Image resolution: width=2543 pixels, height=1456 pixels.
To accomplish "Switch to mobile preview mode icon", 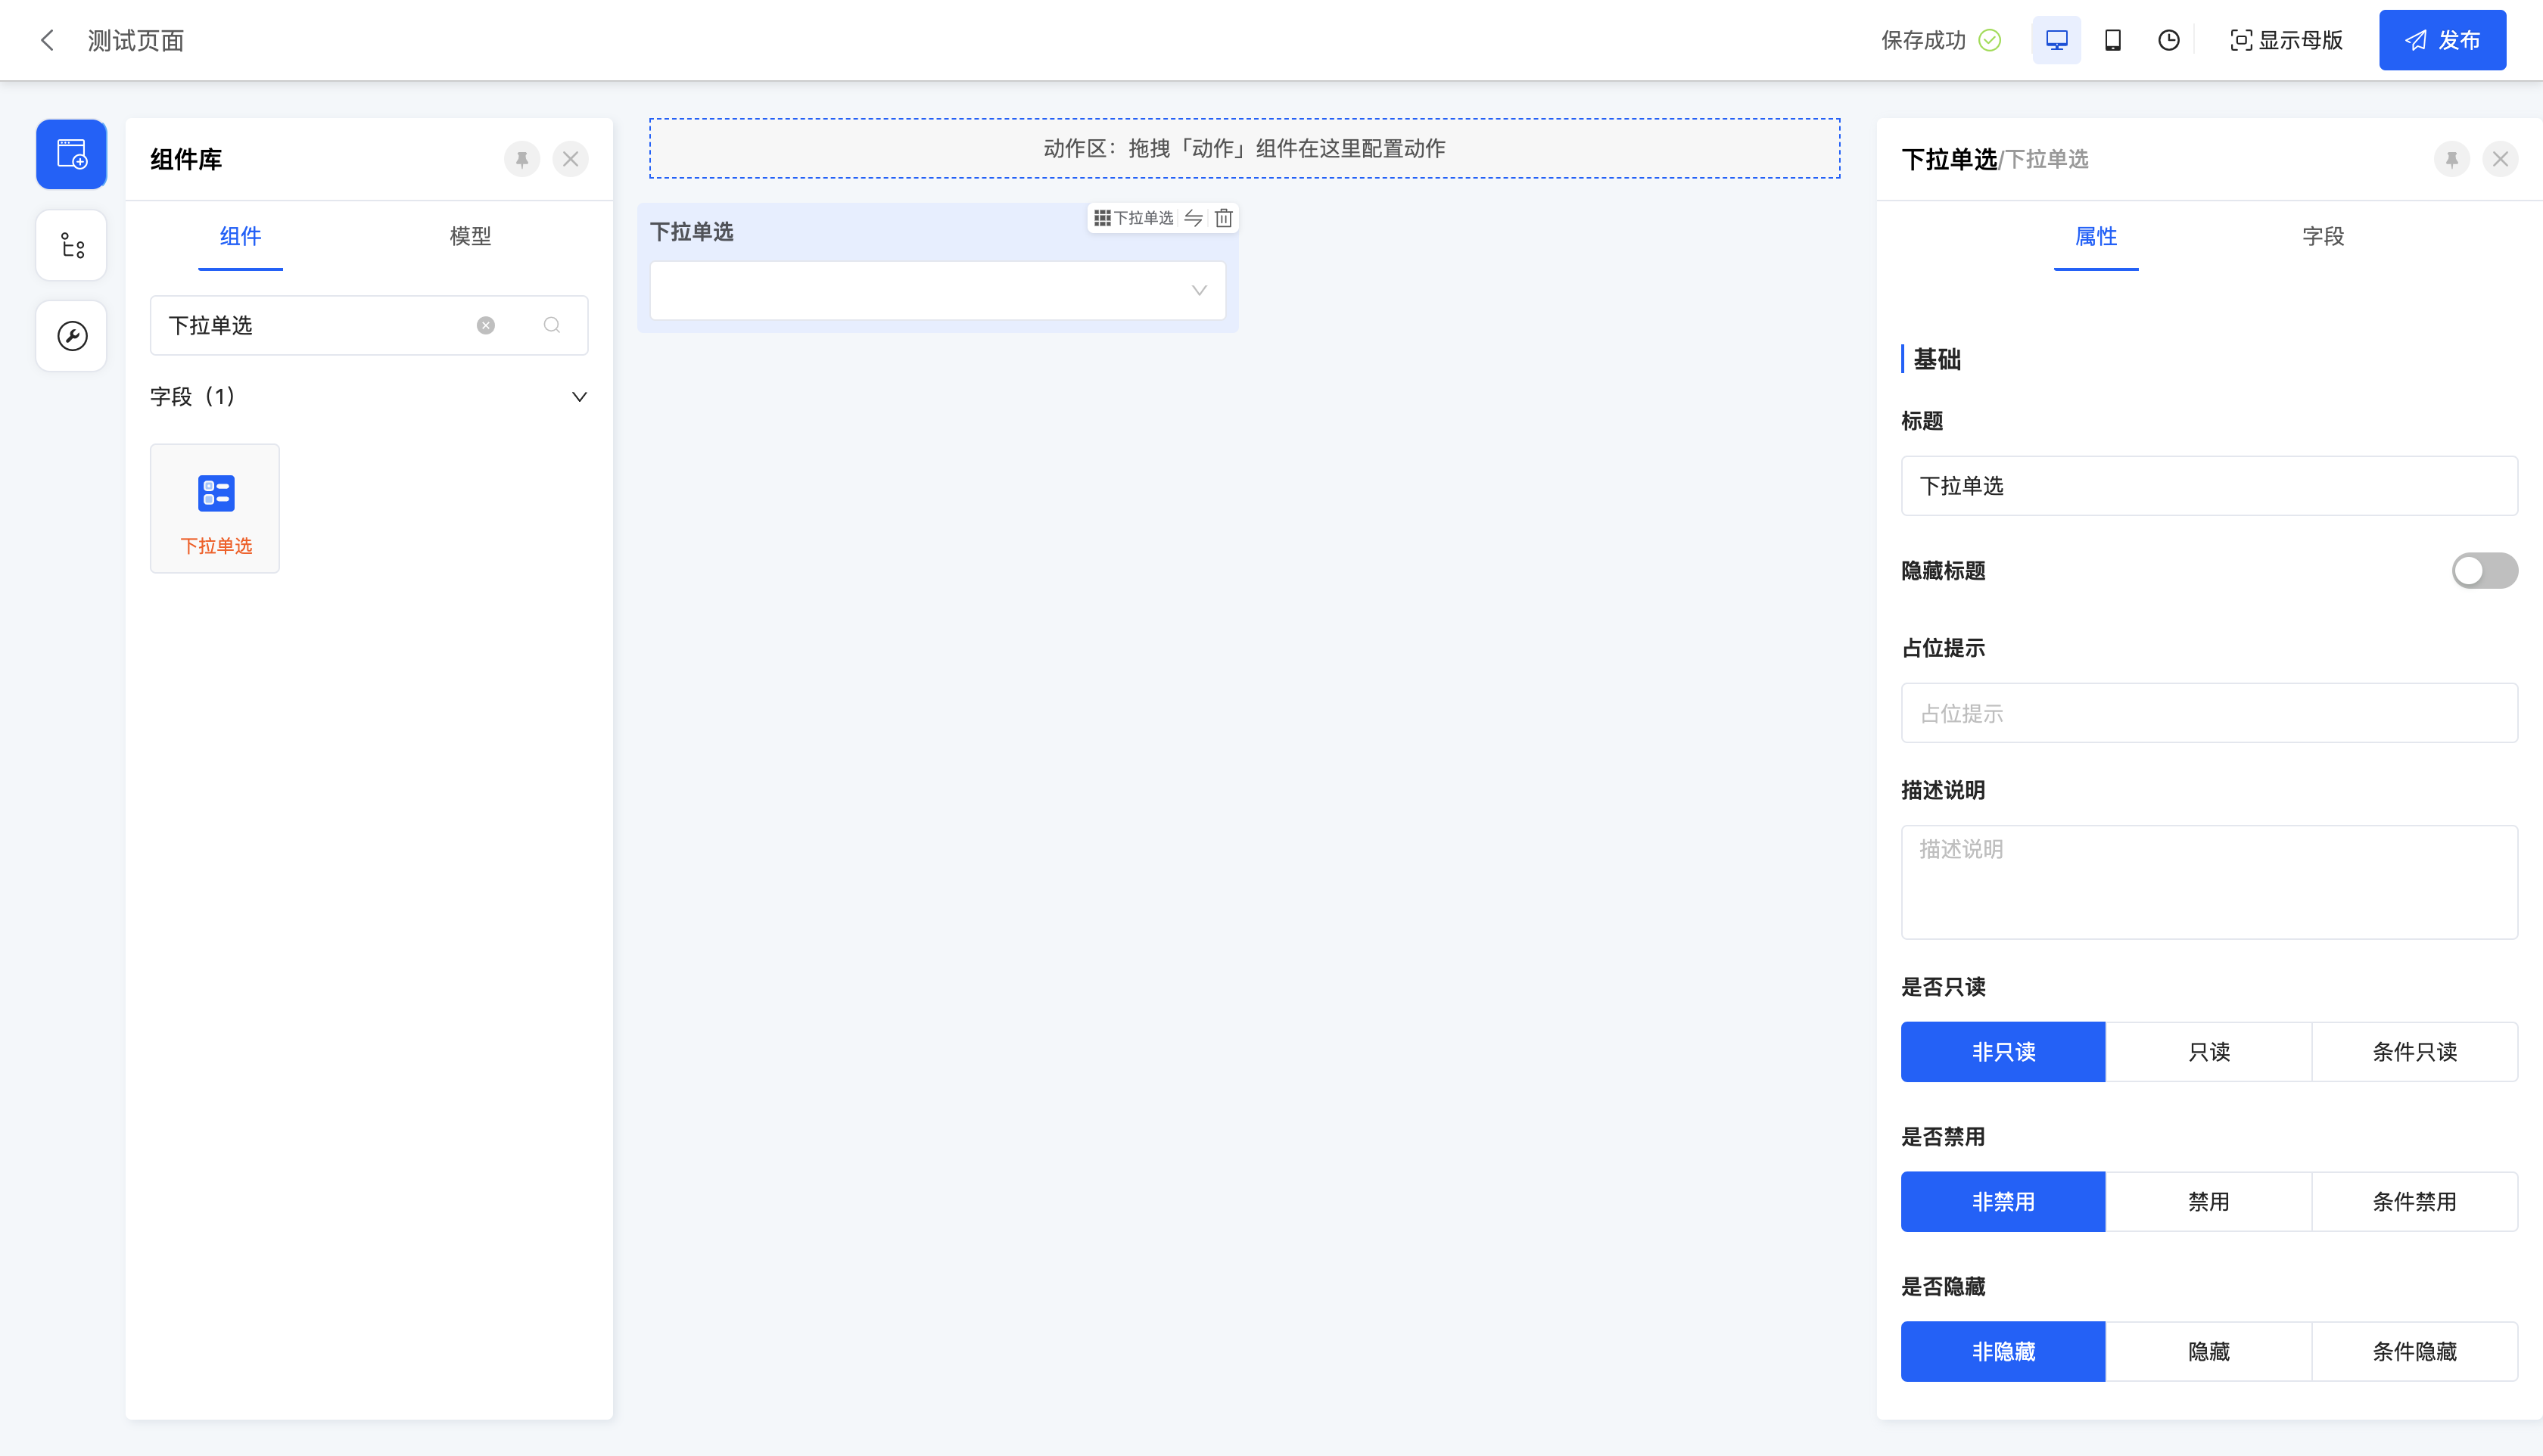I will pos(2112,40).
